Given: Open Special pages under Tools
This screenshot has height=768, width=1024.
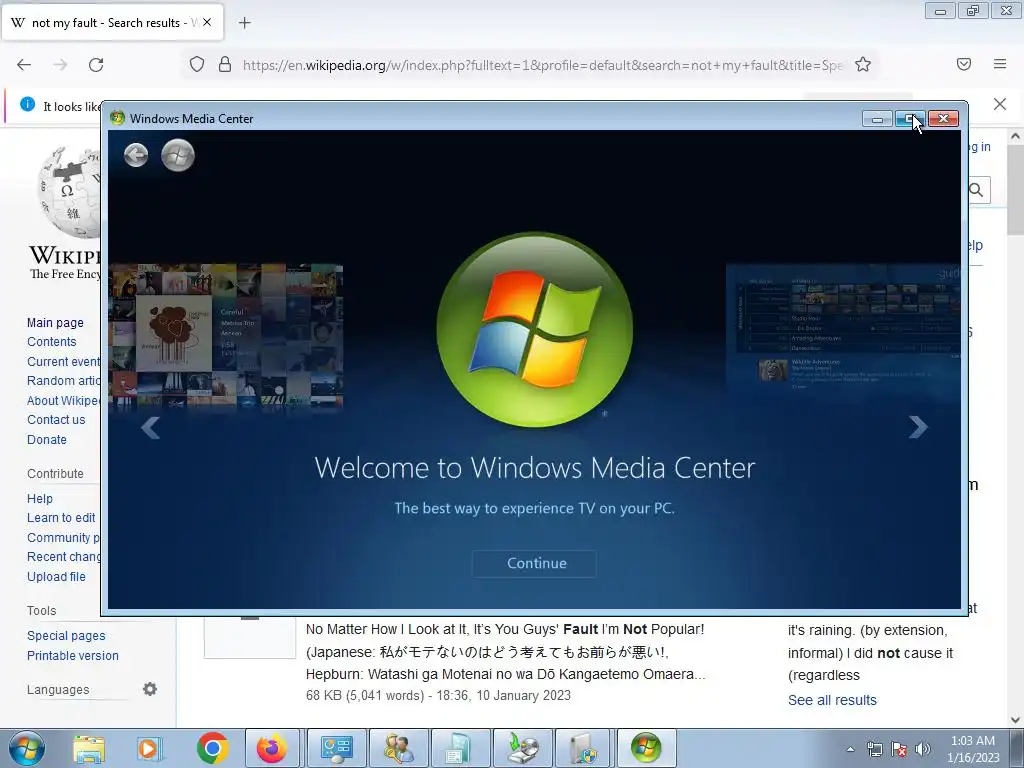Looking at the screenshot, I should click(66, 635).
